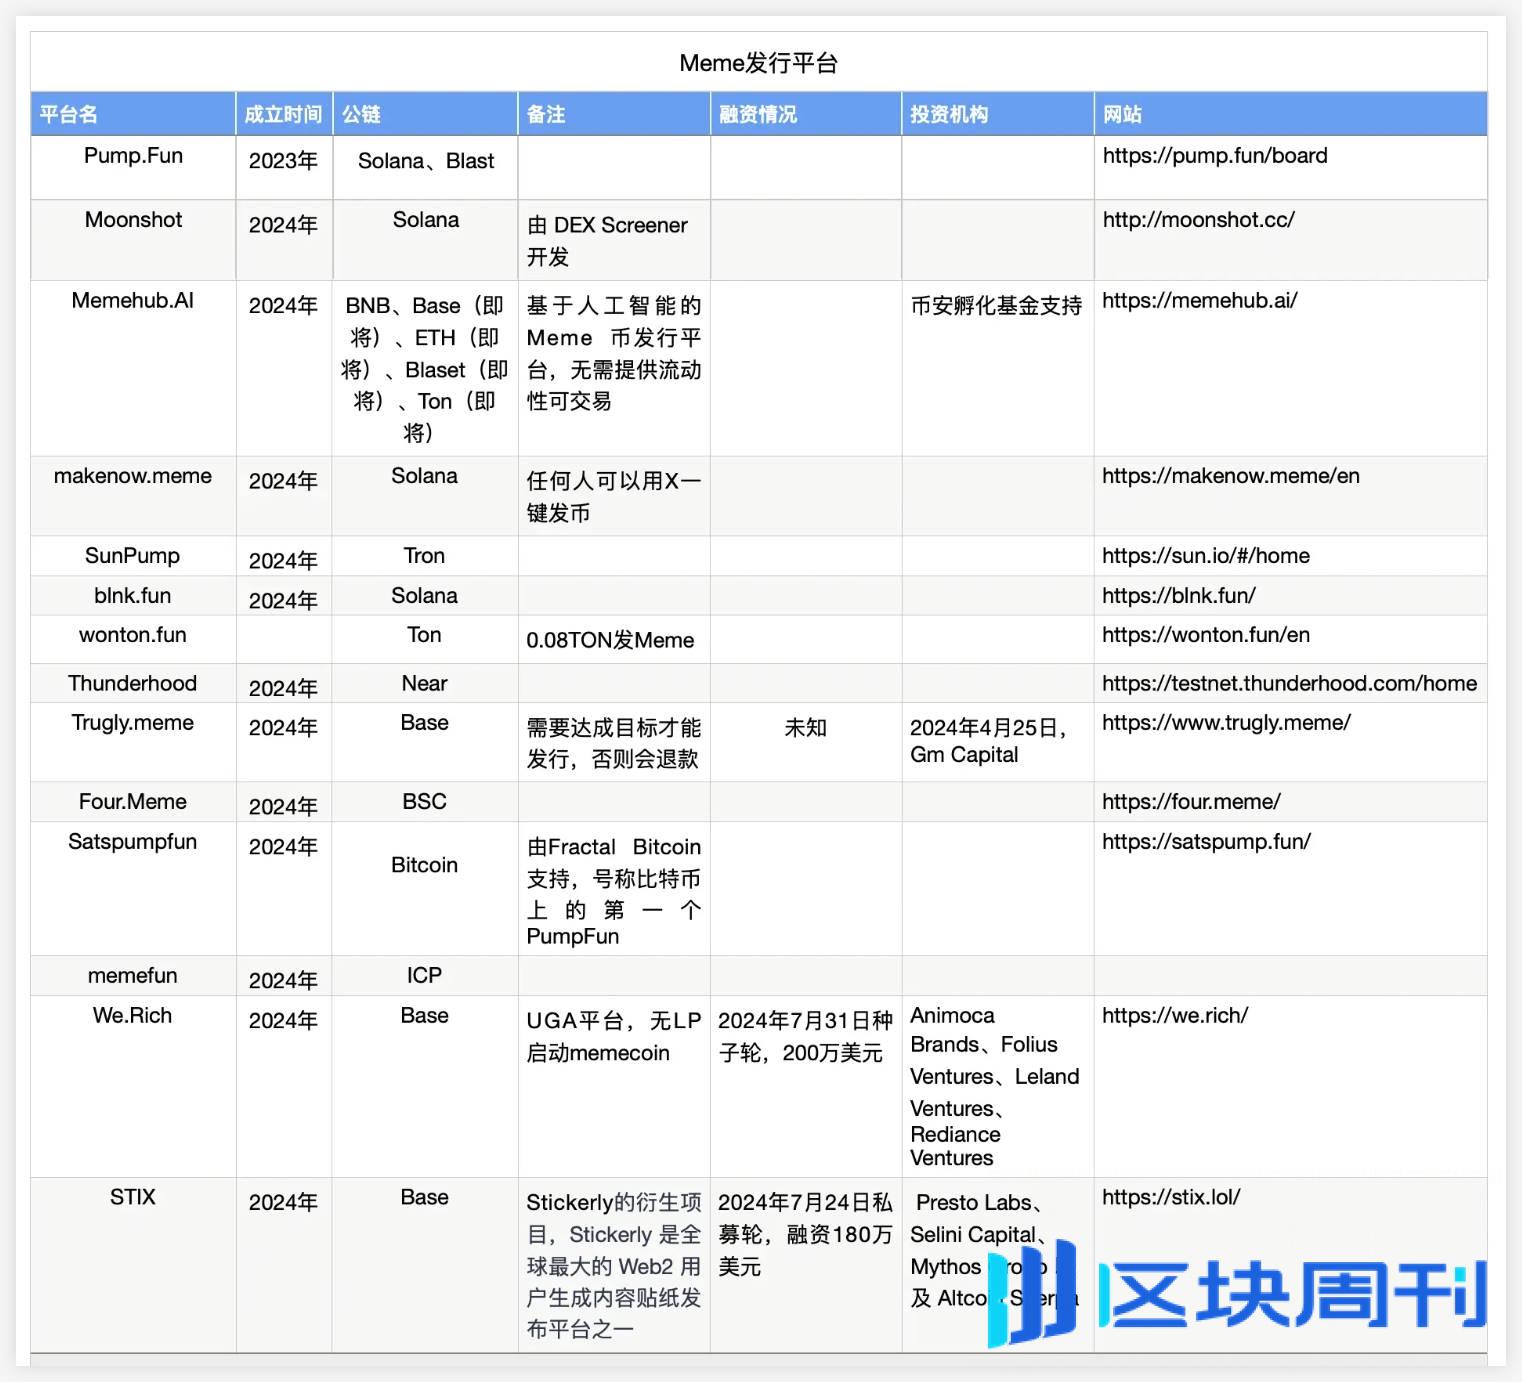Screen dimensions: 1522x1382
Task: Select the 成立时间 column header
Action: [283, 114]
